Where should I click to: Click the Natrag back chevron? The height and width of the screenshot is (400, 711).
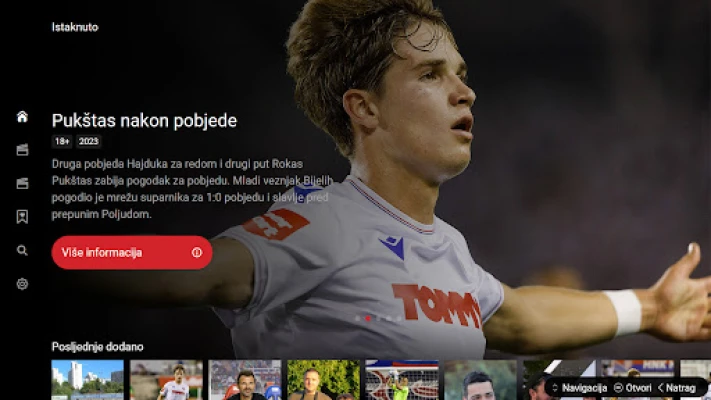[661, 388]
